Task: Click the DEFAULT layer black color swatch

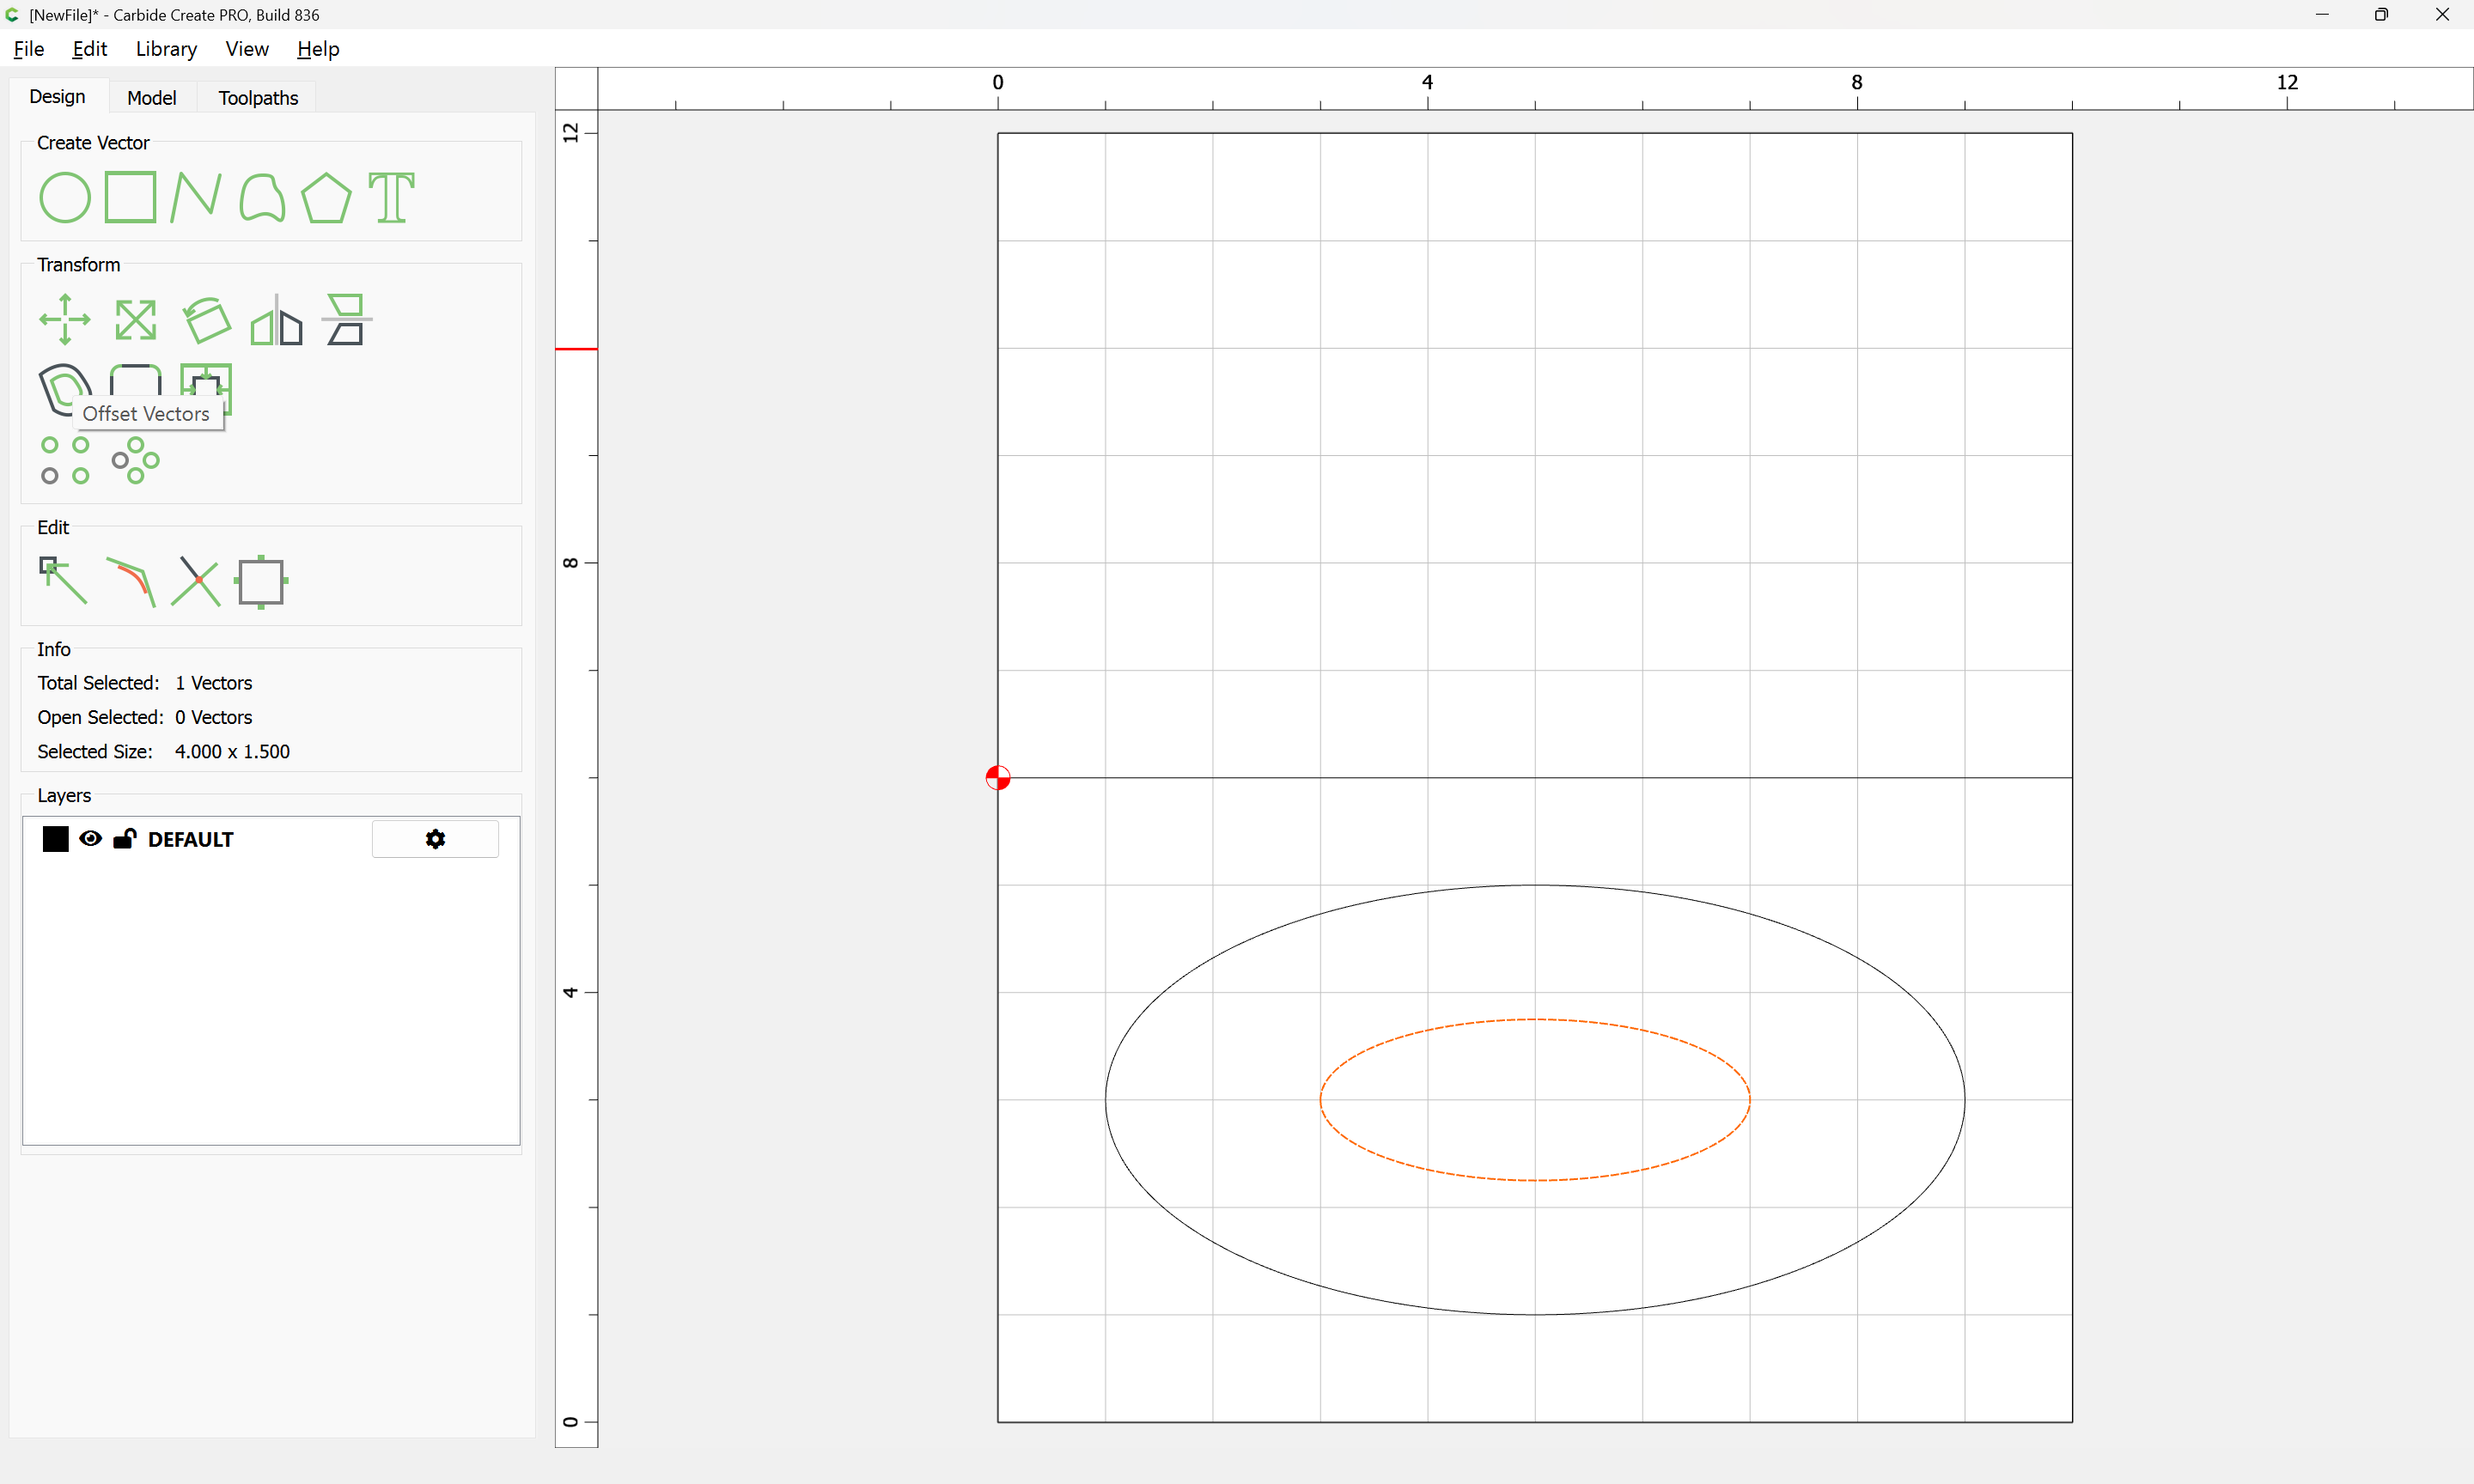Action: click(56, 839)
